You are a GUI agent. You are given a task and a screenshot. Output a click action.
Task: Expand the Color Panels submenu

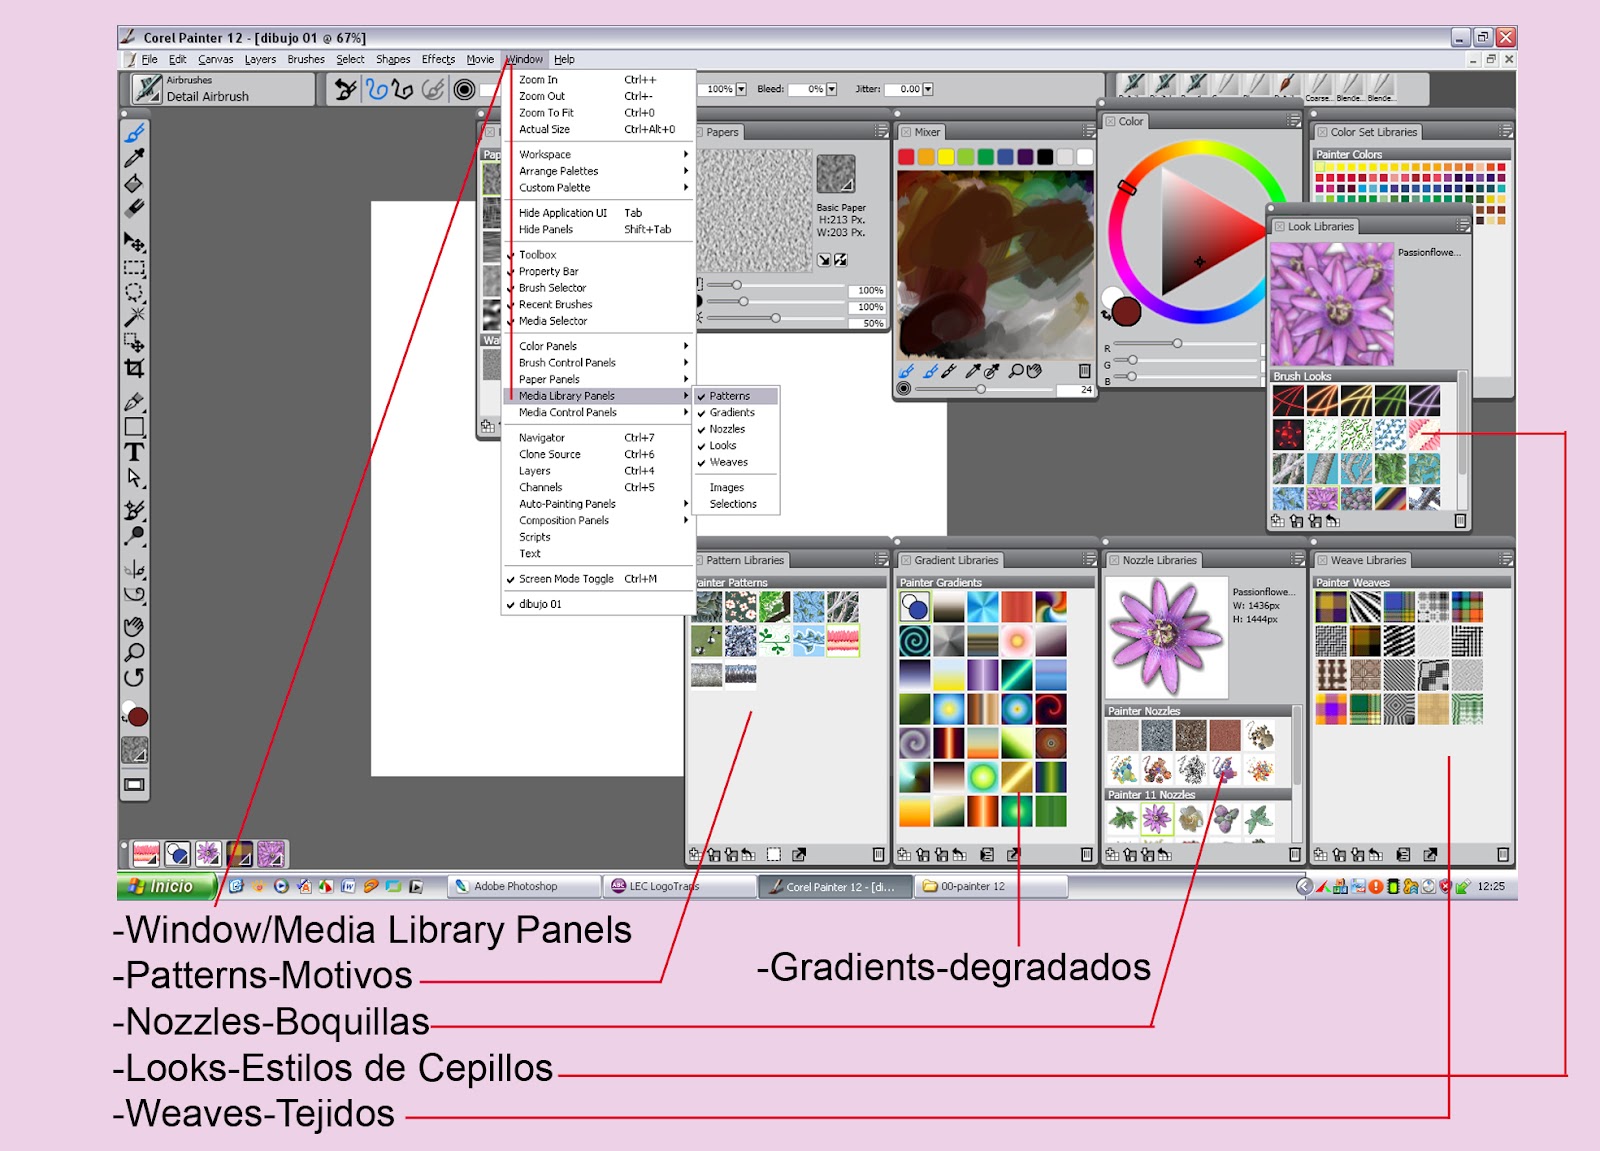pos(598,346)
